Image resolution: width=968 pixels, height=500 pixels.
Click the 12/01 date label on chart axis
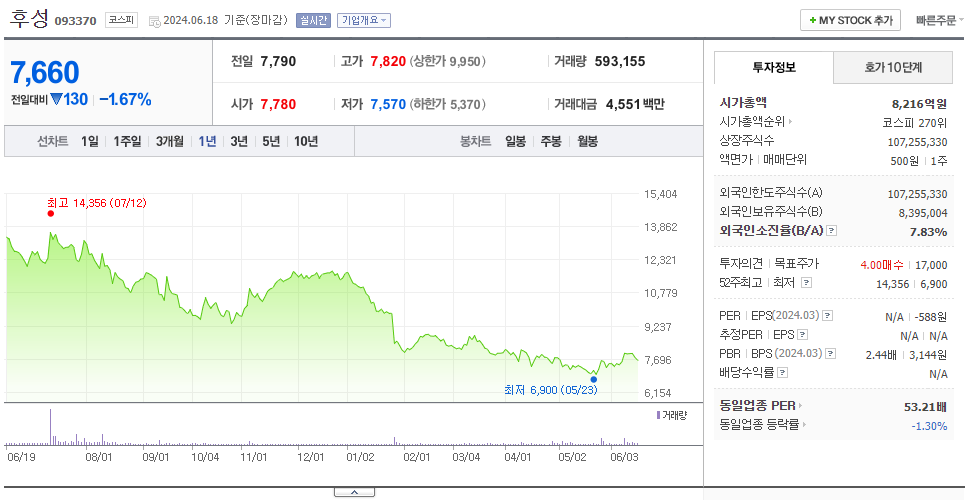[310, 457]
